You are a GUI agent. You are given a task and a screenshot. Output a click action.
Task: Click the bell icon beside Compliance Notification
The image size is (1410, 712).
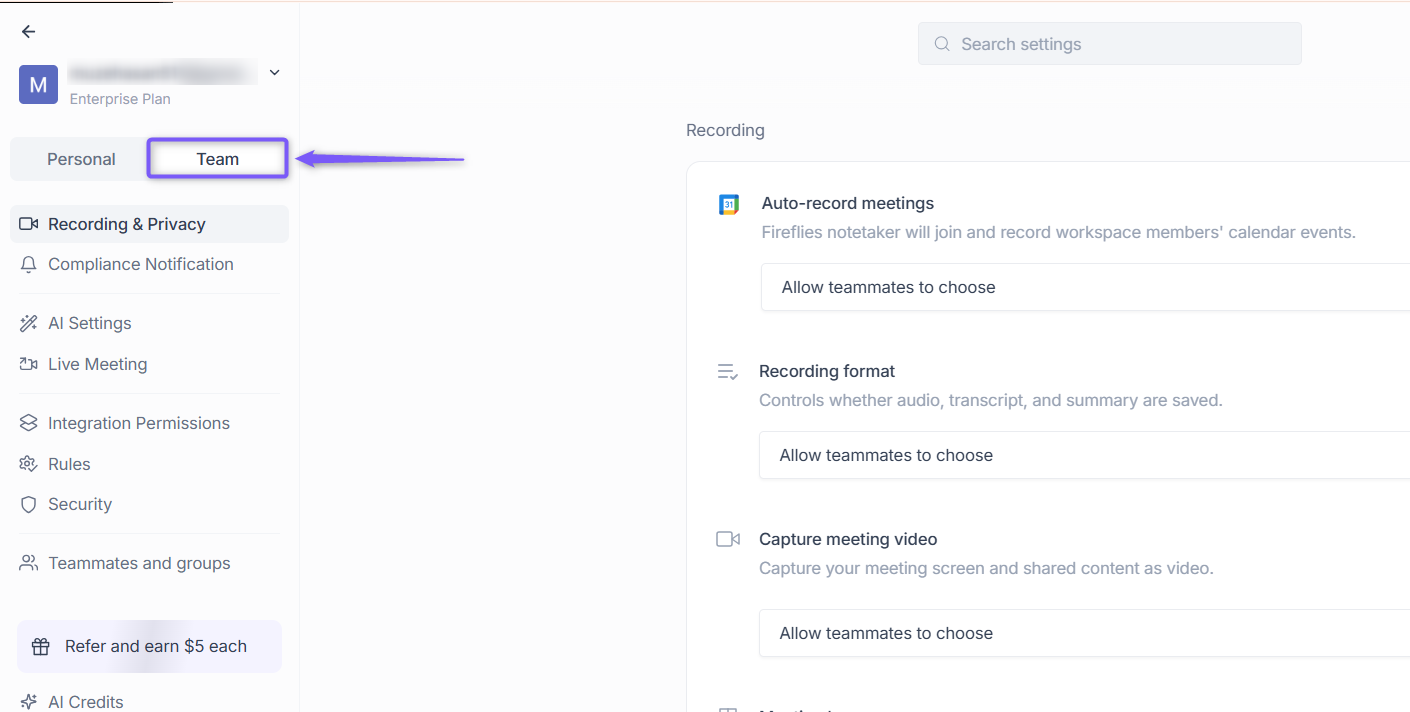tap(29, 265)
